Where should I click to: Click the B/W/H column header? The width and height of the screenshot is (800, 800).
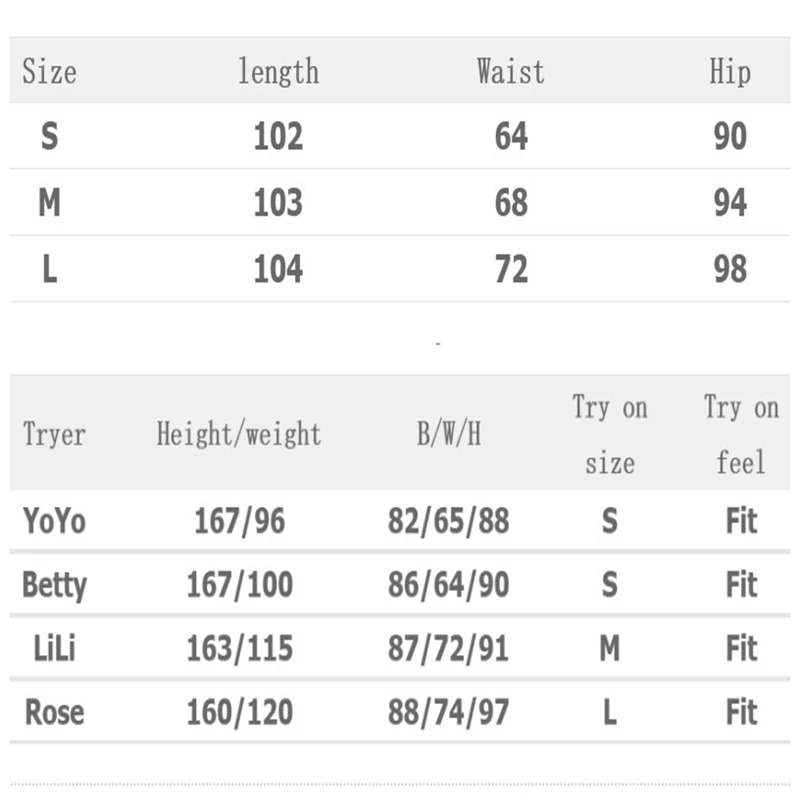point(449,434)
